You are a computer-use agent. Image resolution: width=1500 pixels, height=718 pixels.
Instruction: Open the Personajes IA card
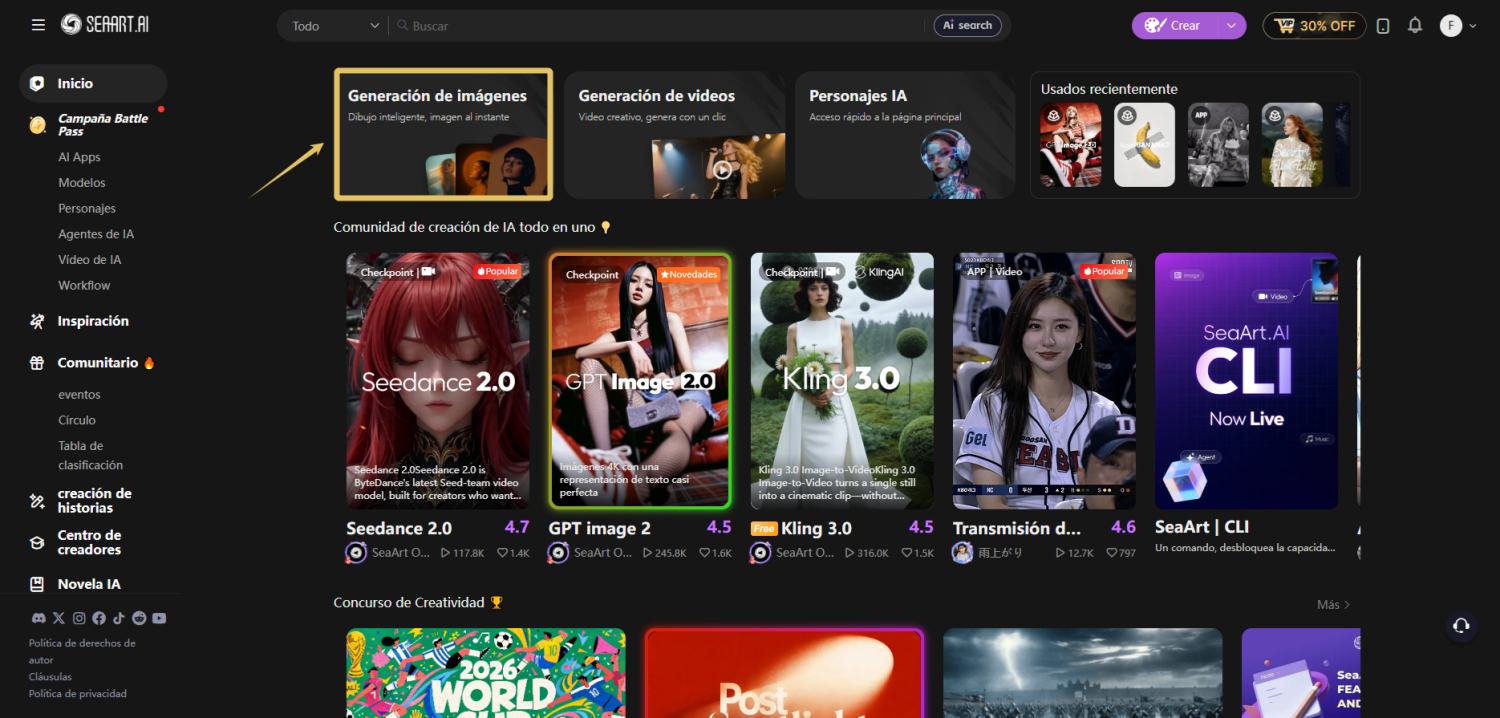pyautogui.click(x=905, y=135)
